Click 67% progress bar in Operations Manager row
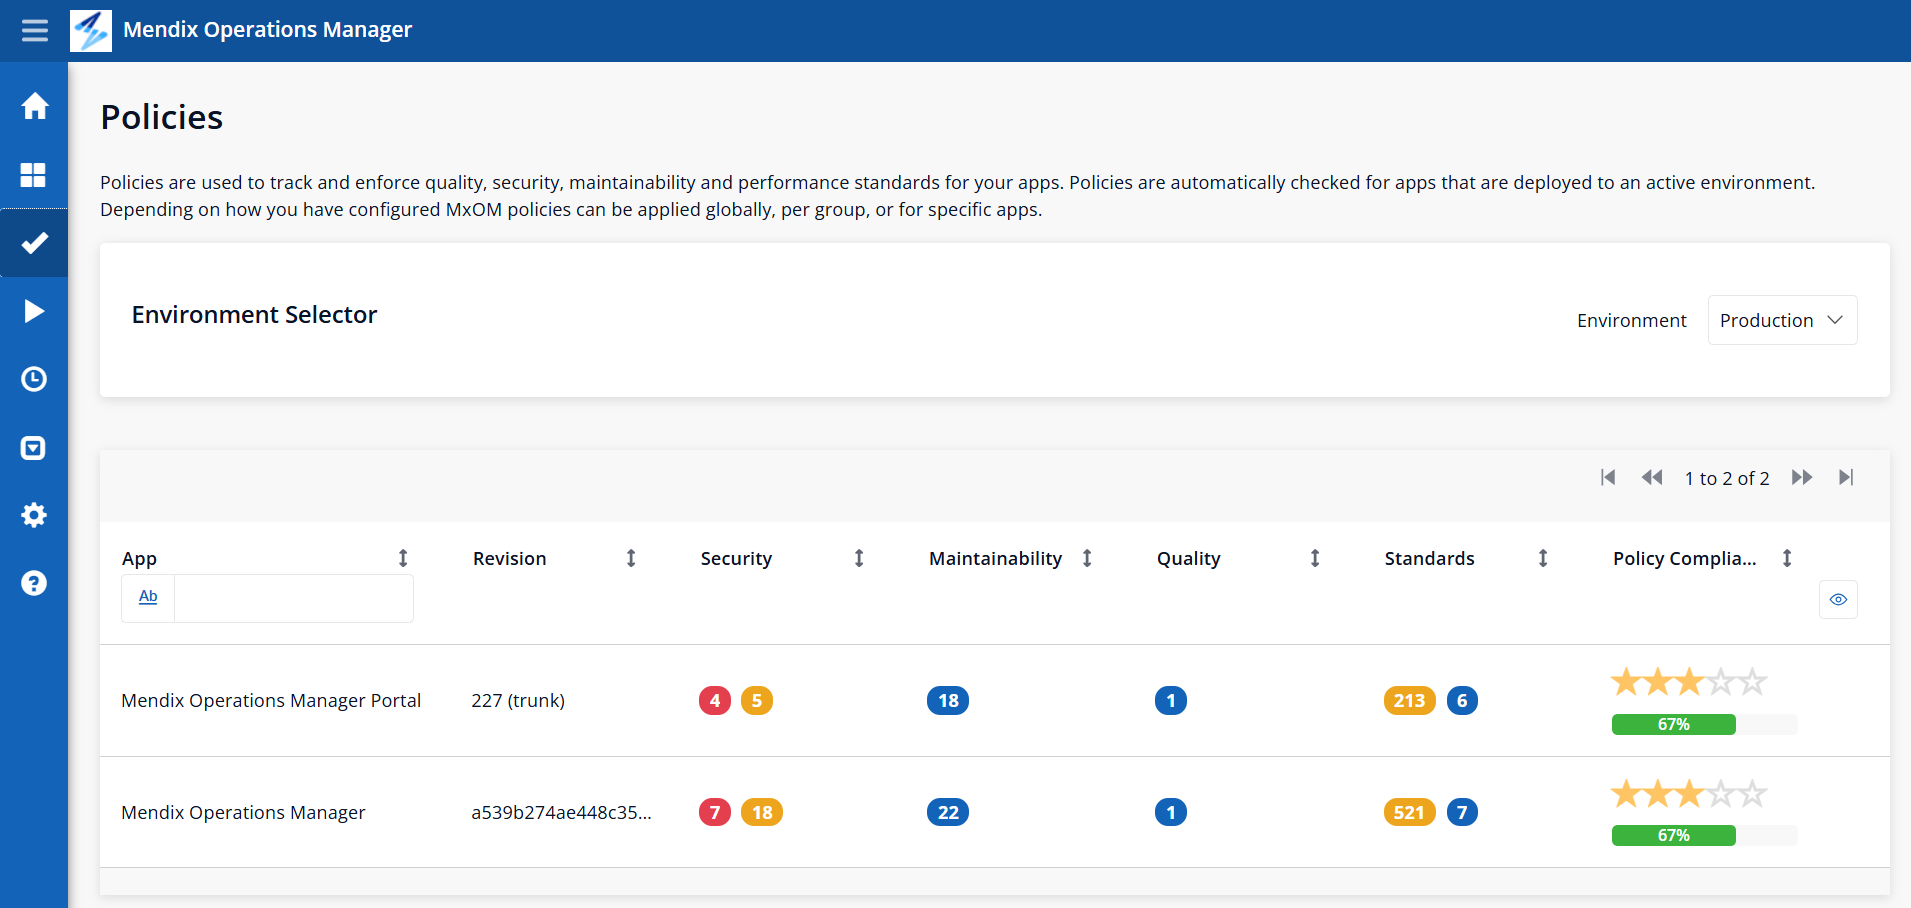The image size is (1911, 908). tap(1704, 835)
